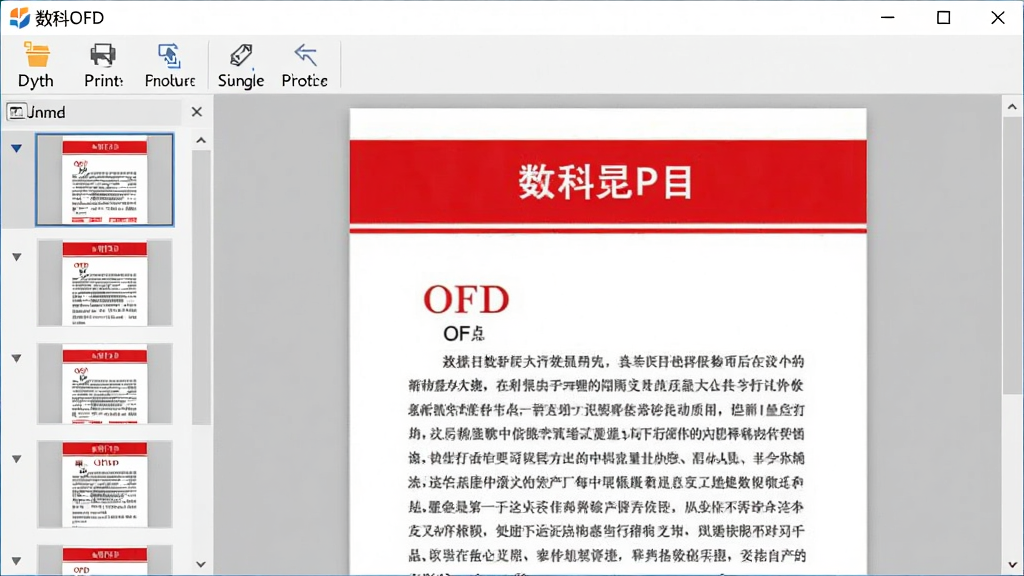The width and height of the screenshot is (1024, 576).
Task: Click document view scroll-up arrow
Action: pos(1012,106)
